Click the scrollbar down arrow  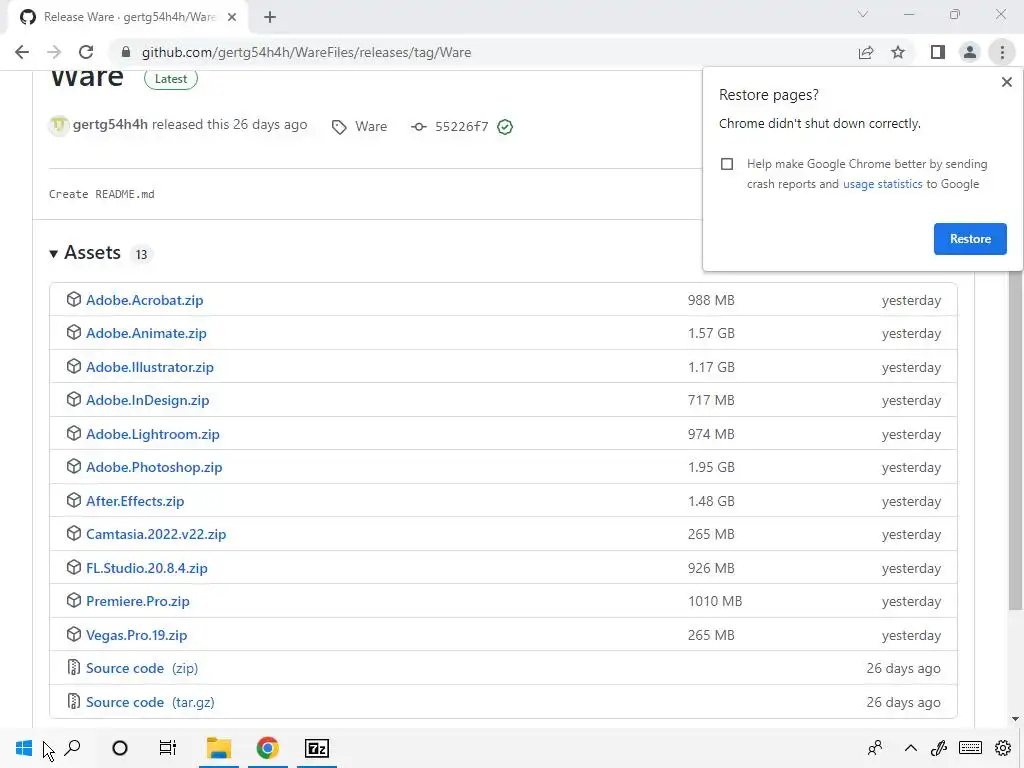1014,719
